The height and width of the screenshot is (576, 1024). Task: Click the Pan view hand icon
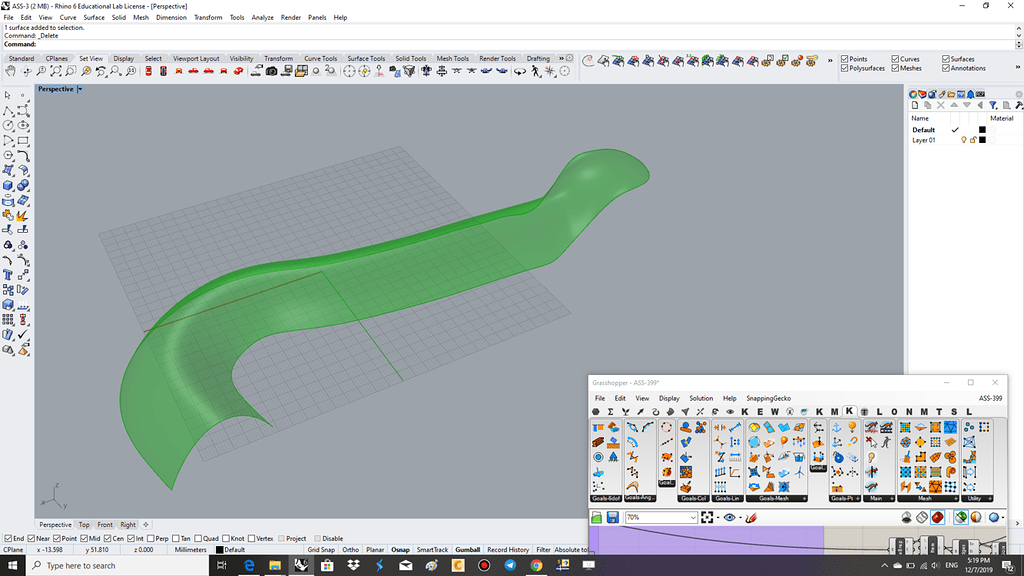11,71
